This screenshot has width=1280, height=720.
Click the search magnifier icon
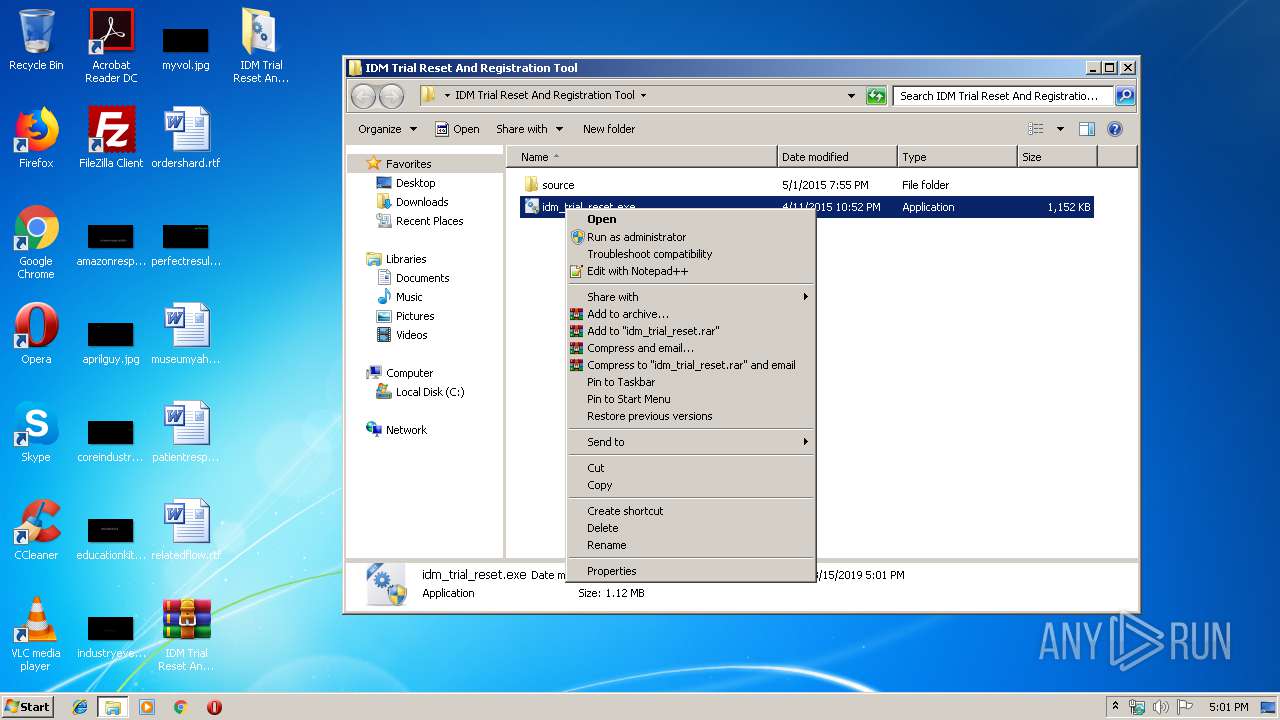(x=1125, y=96)
